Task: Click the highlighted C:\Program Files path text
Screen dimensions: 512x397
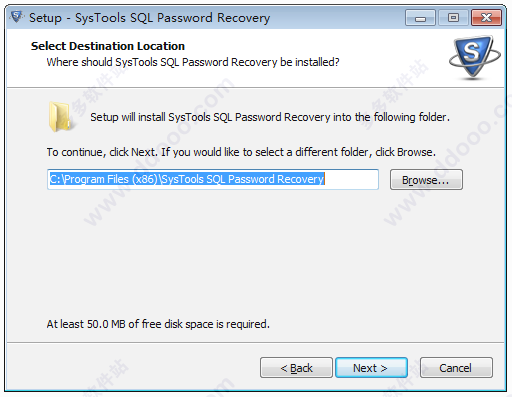Action: click(187, 179)
